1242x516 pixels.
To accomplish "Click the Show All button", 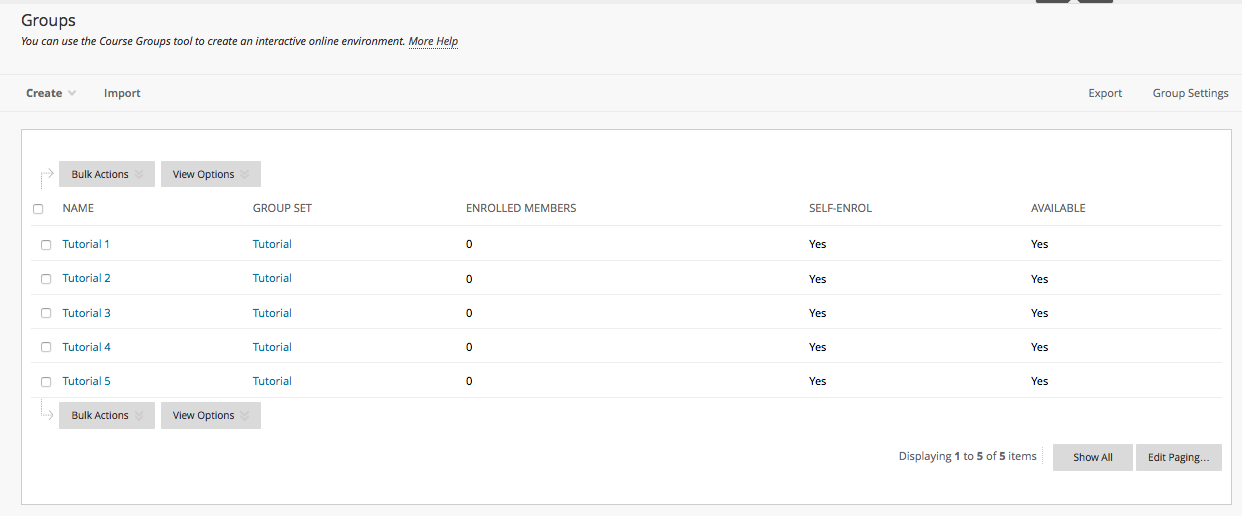I will click(x=1093, y=457).
